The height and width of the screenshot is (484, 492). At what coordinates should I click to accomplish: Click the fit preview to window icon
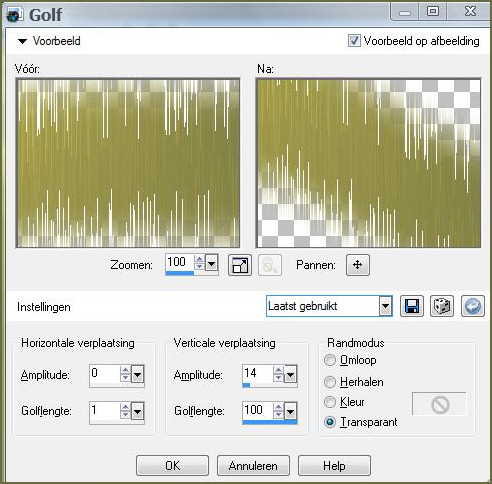click(240, 265)
